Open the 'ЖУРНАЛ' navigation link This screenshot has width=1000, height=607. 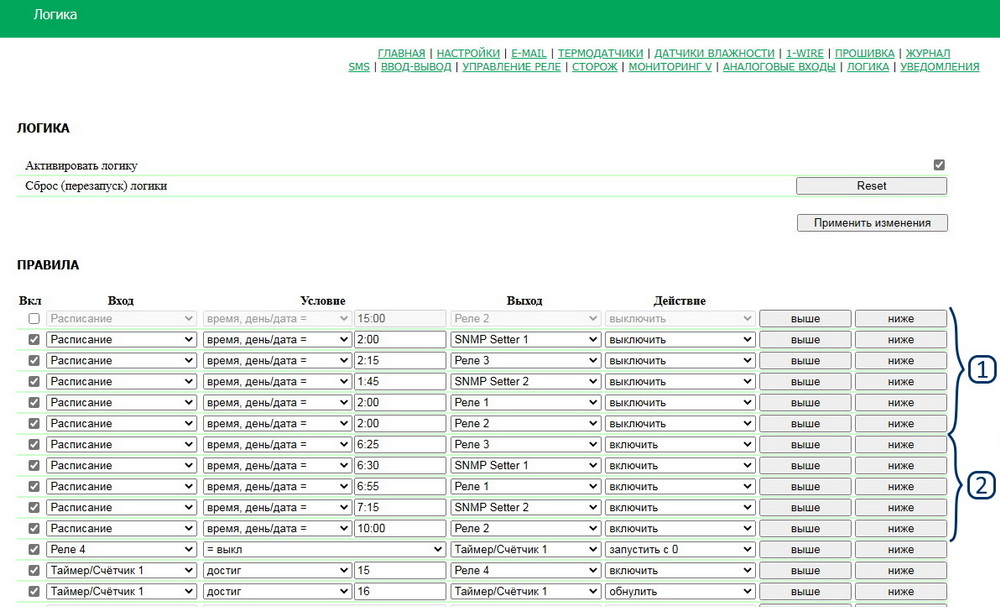coord(928,53)
